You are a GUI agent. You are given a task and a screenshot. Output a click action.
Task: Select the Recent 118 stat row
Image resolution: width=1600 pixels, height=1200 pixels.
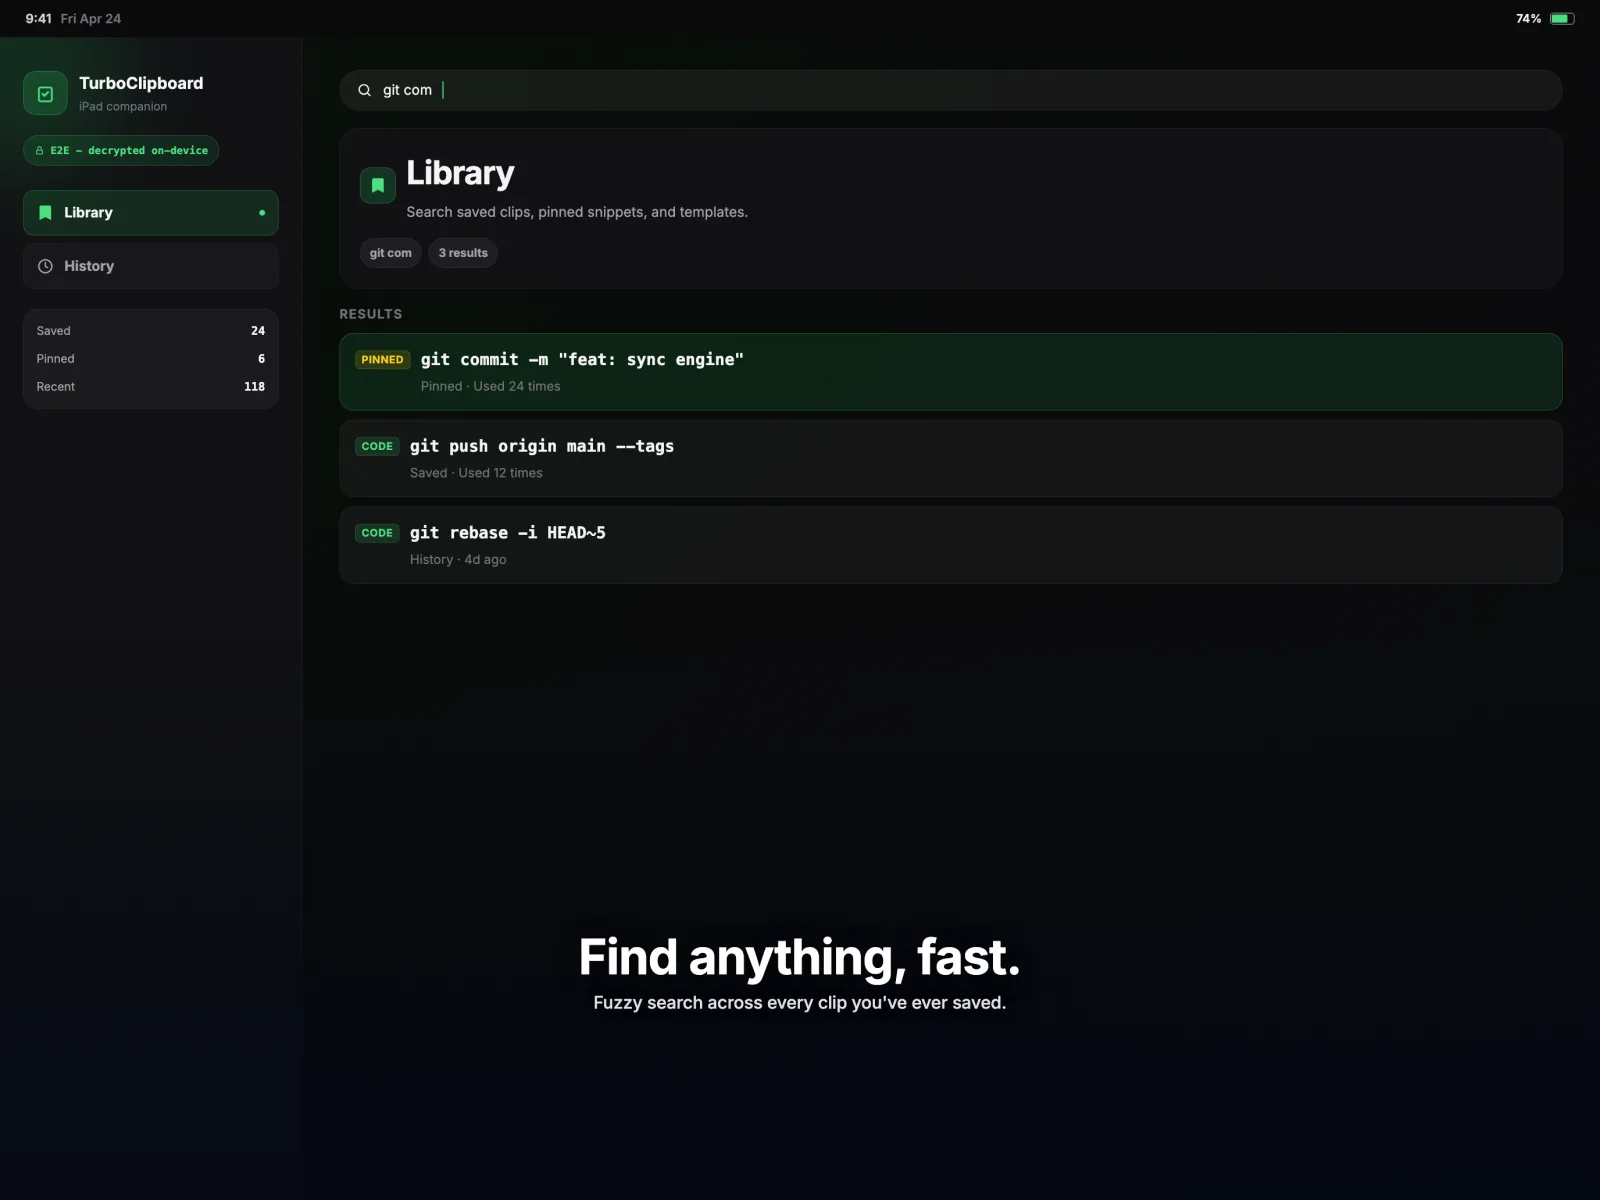[151, 387]
